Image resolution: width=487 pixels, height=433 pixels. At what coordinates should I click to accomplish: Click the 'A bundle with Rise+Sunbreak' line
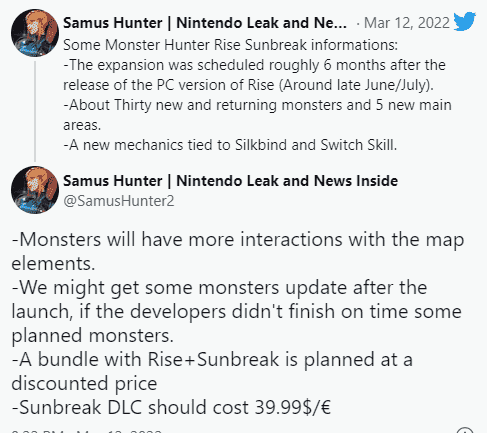click(x=212, y=360)
